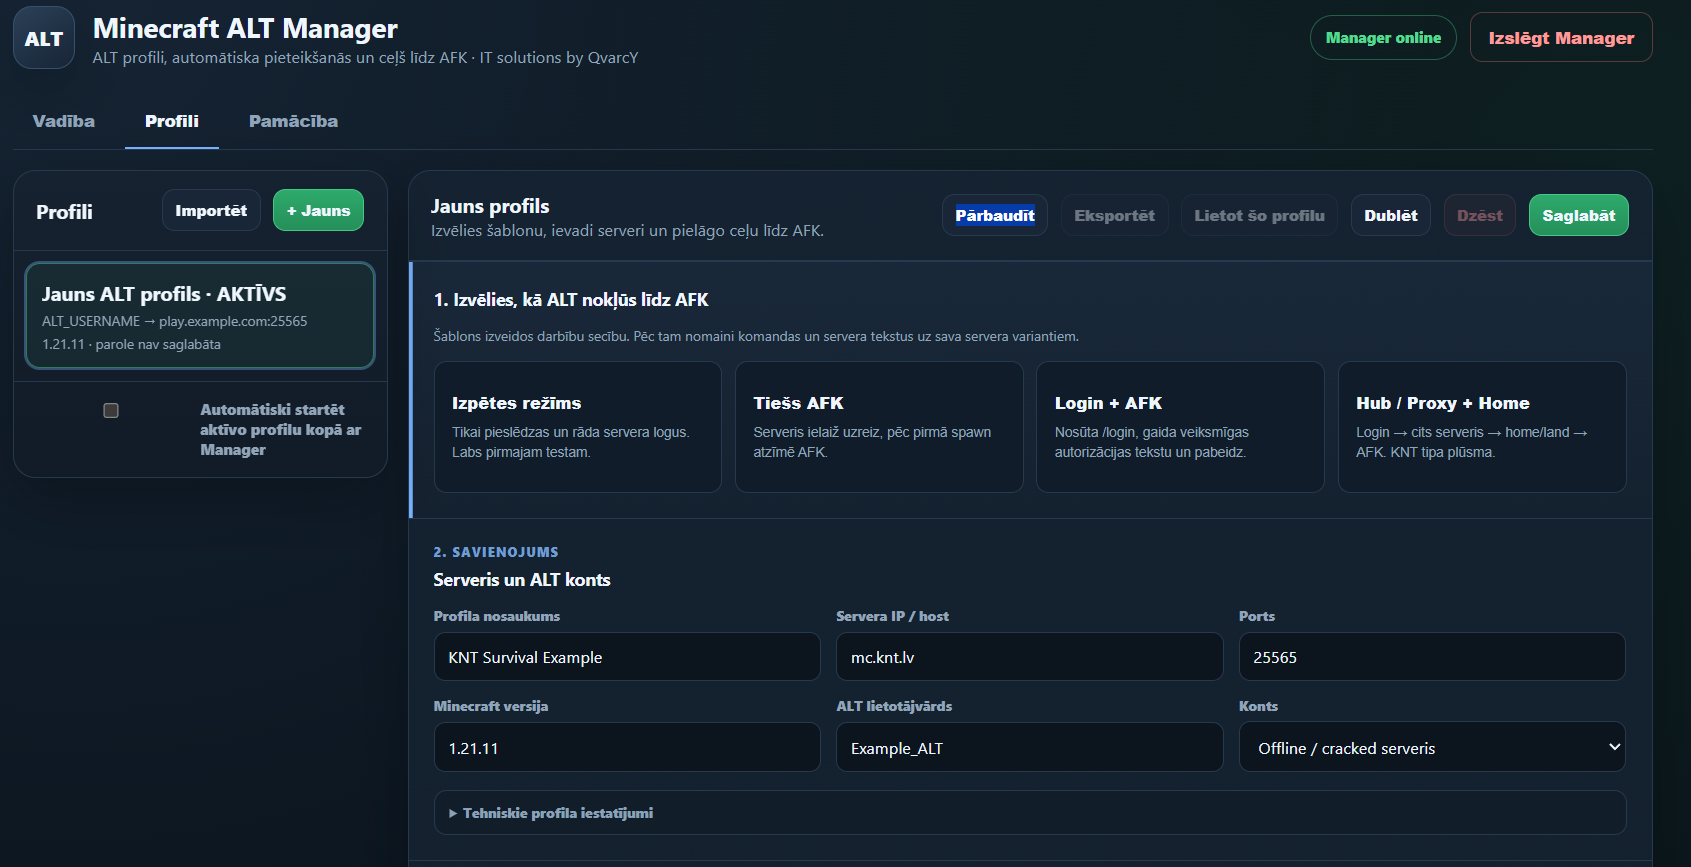Toggle Automātiski startēt aktīvo profilu checkbox
The image size is (1691, 867).
pyautogui.click(x=111, y=410)
